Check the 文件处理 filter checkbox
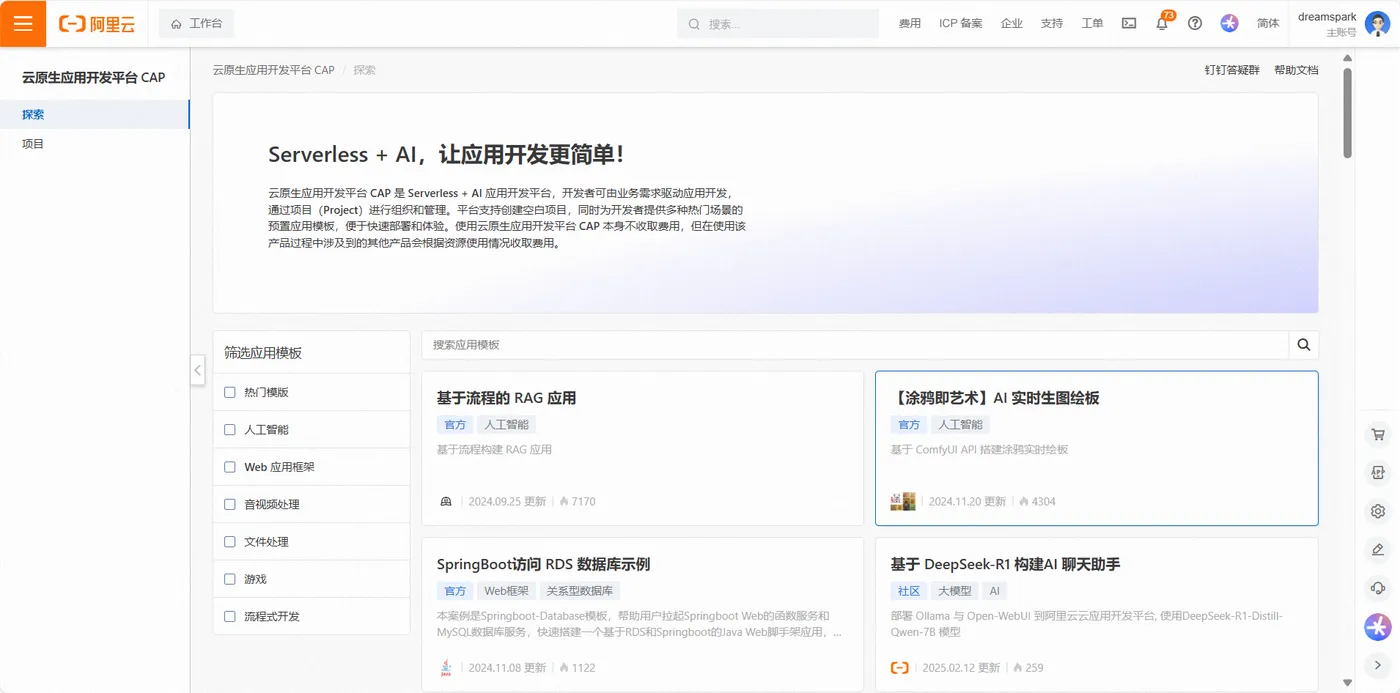Screen dimensions: 1400x693 pos(230,542)
